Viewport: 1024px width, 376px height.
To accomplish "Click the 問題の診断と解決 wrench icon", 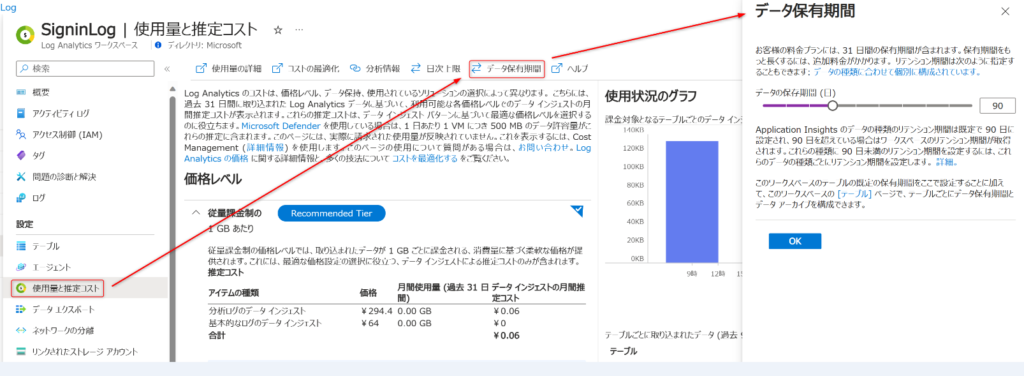I will 21,176.
